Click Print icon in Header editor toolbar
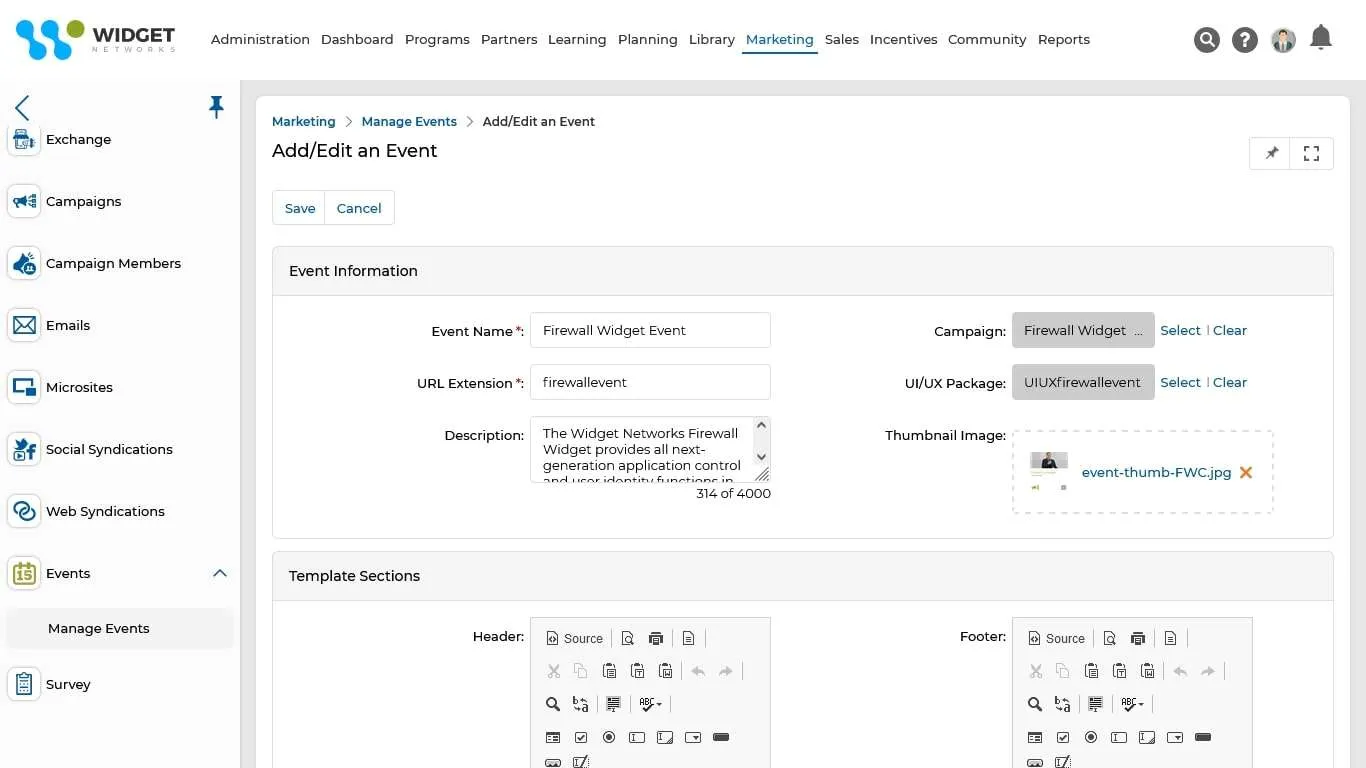1366x768 pixels. [x=656, y=639]
